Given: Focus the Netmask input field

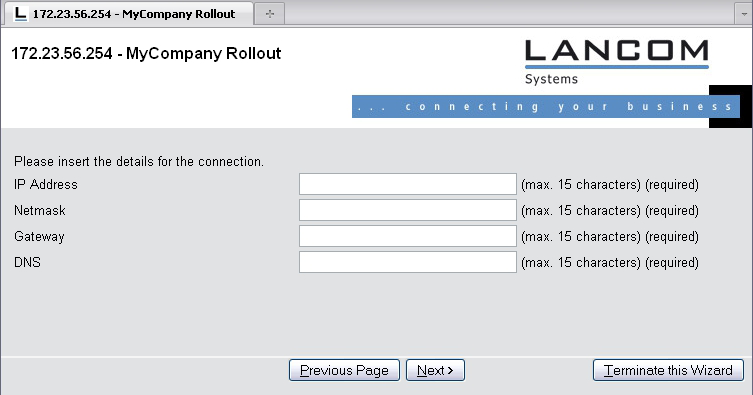Looking at the screenshot, I should 408,210.
